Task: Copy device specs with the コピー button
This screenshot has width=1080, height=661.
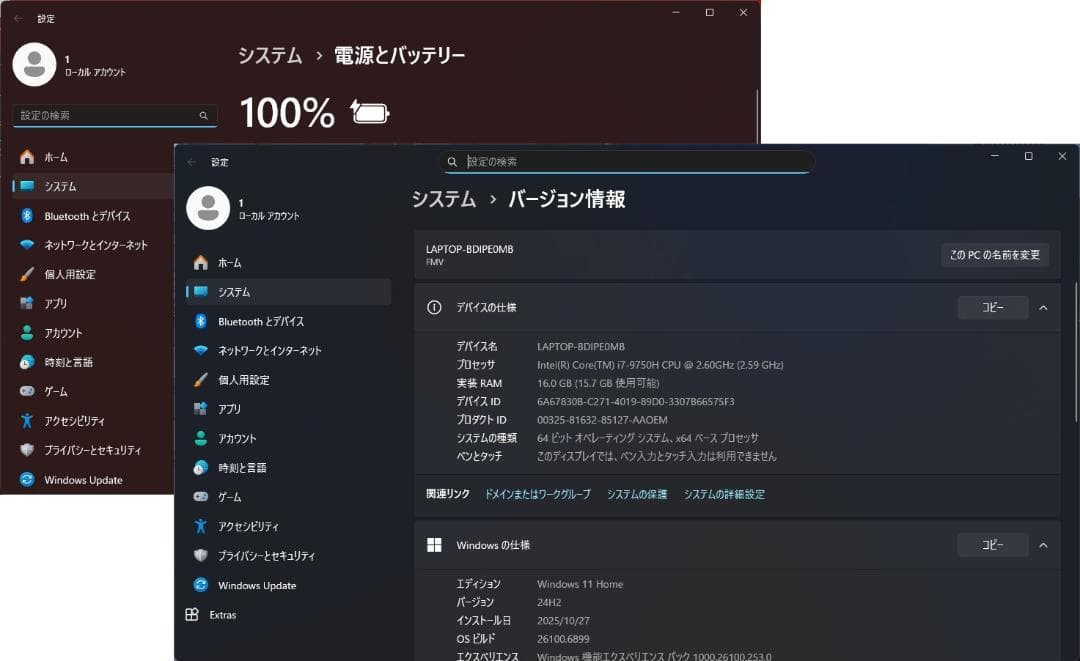Action: click(x=992, y=307)
